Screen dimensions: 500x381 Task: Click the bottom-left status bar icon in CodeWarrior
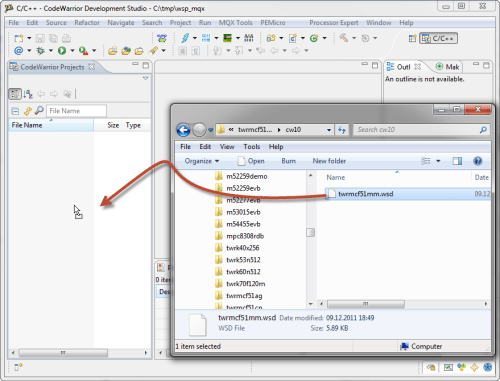(18, 367)
